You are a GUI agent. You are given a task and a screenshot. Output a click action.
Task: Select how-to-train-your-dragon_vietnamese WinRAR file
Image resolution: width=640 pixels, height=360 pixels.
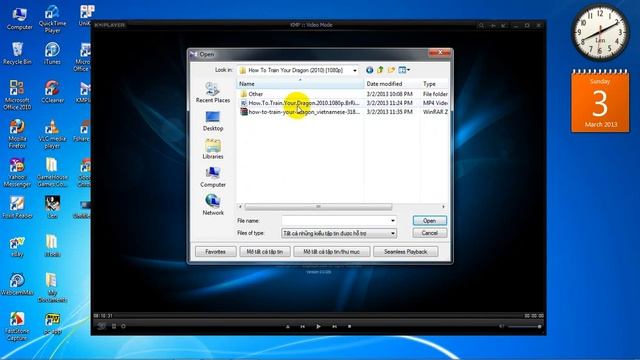coord(300,112)
